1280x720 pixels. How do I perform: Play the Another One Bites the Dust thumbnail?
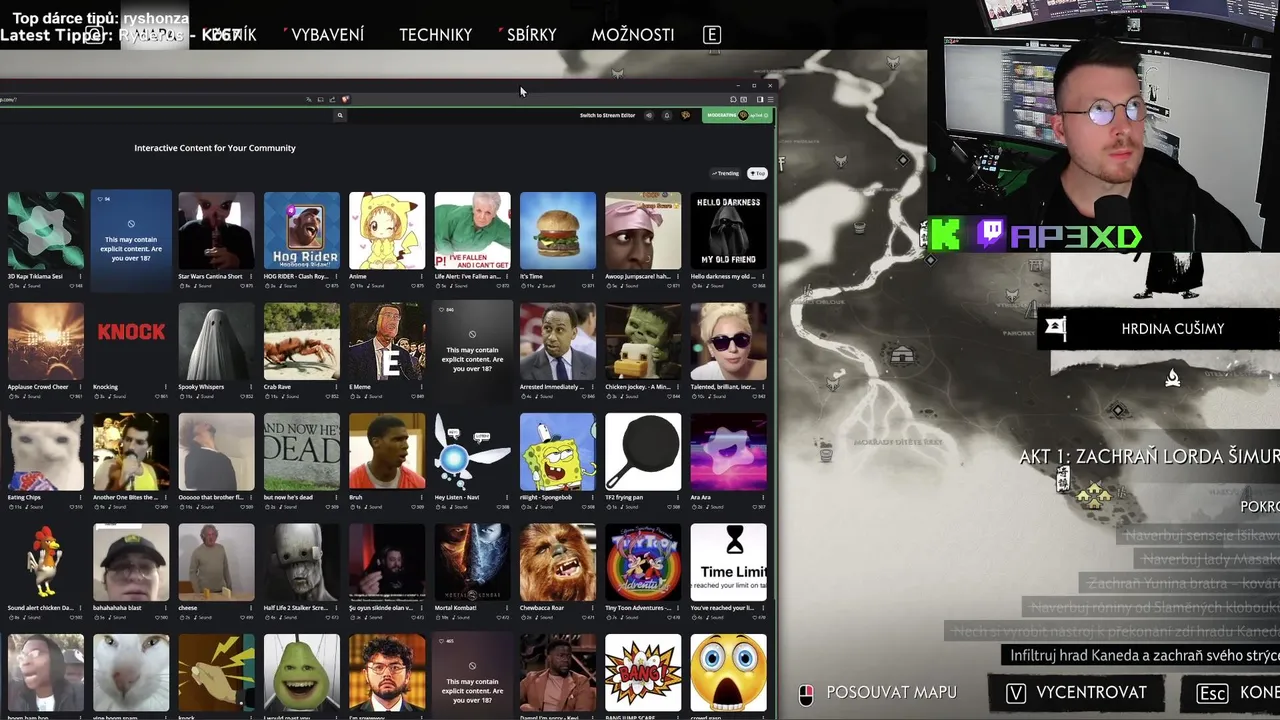click(x=131, y=451)
